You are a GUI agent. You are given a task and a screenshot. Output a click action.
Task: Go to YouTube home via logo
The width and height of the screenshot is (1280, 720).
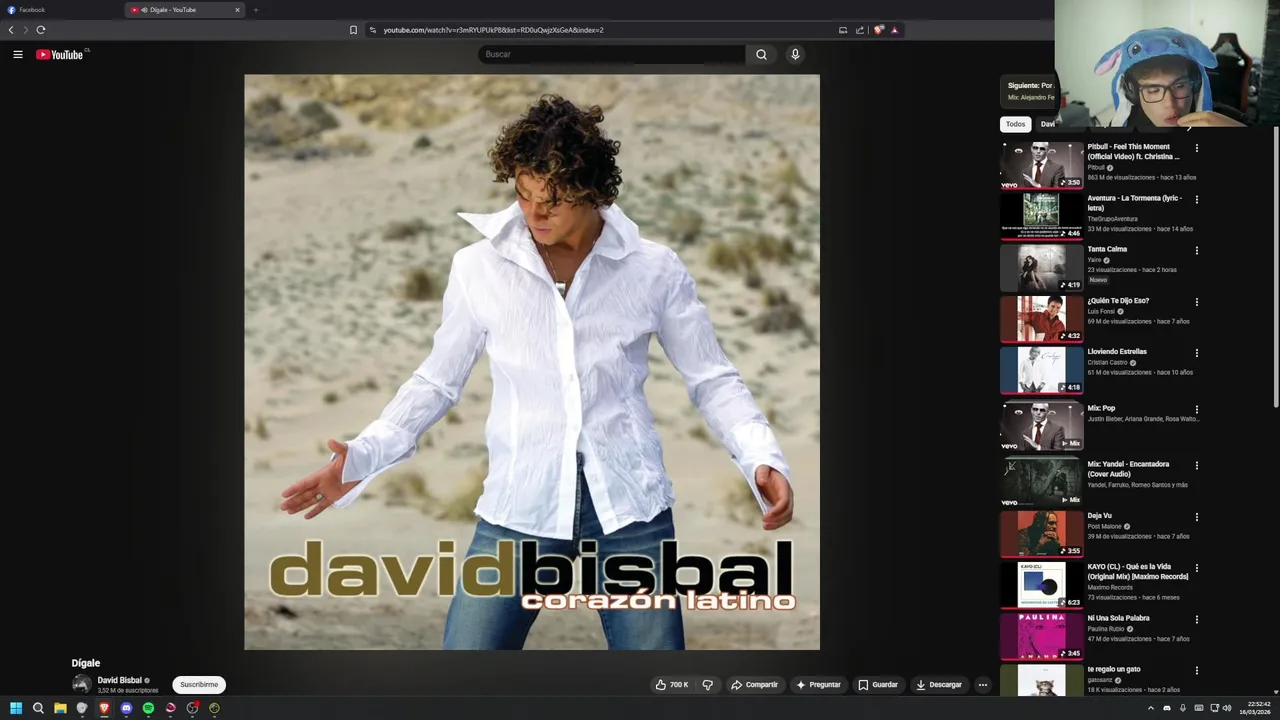coord(60,54)
